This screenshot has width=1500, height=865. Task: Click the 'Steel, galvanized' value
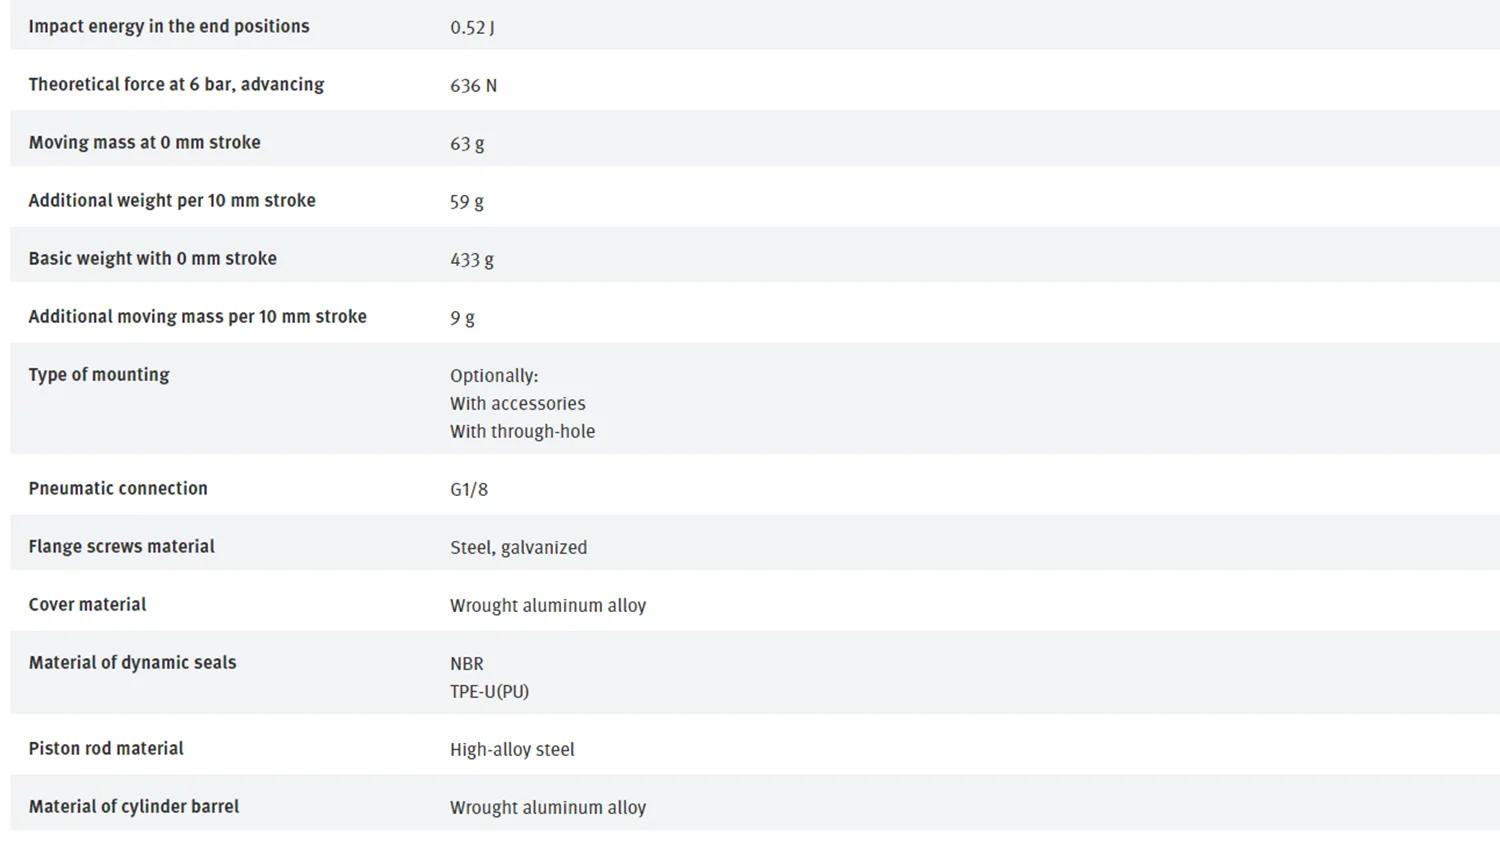[518, 548]
